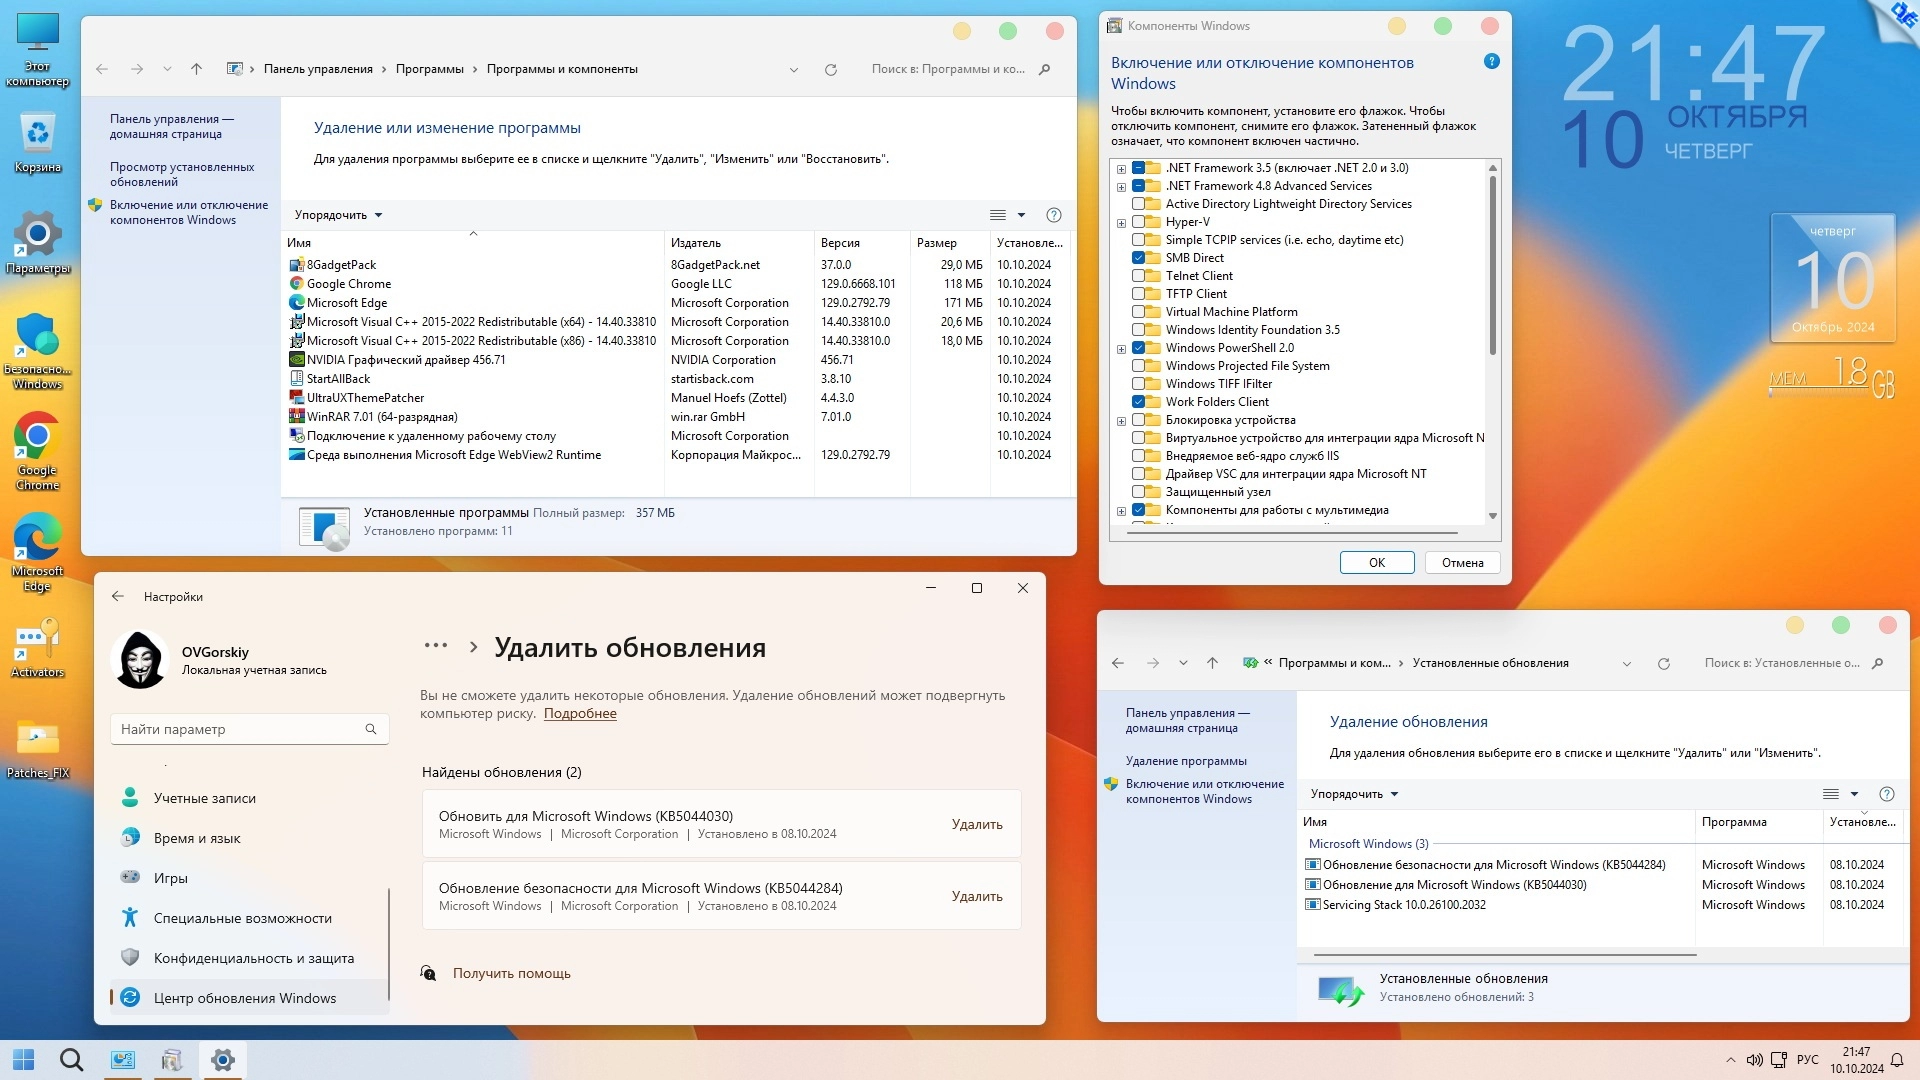Image resolution: width=1920 pixels, height=1080 pixels.
Task: Click the Подробнее link
Action: click(x=580, y=714)
